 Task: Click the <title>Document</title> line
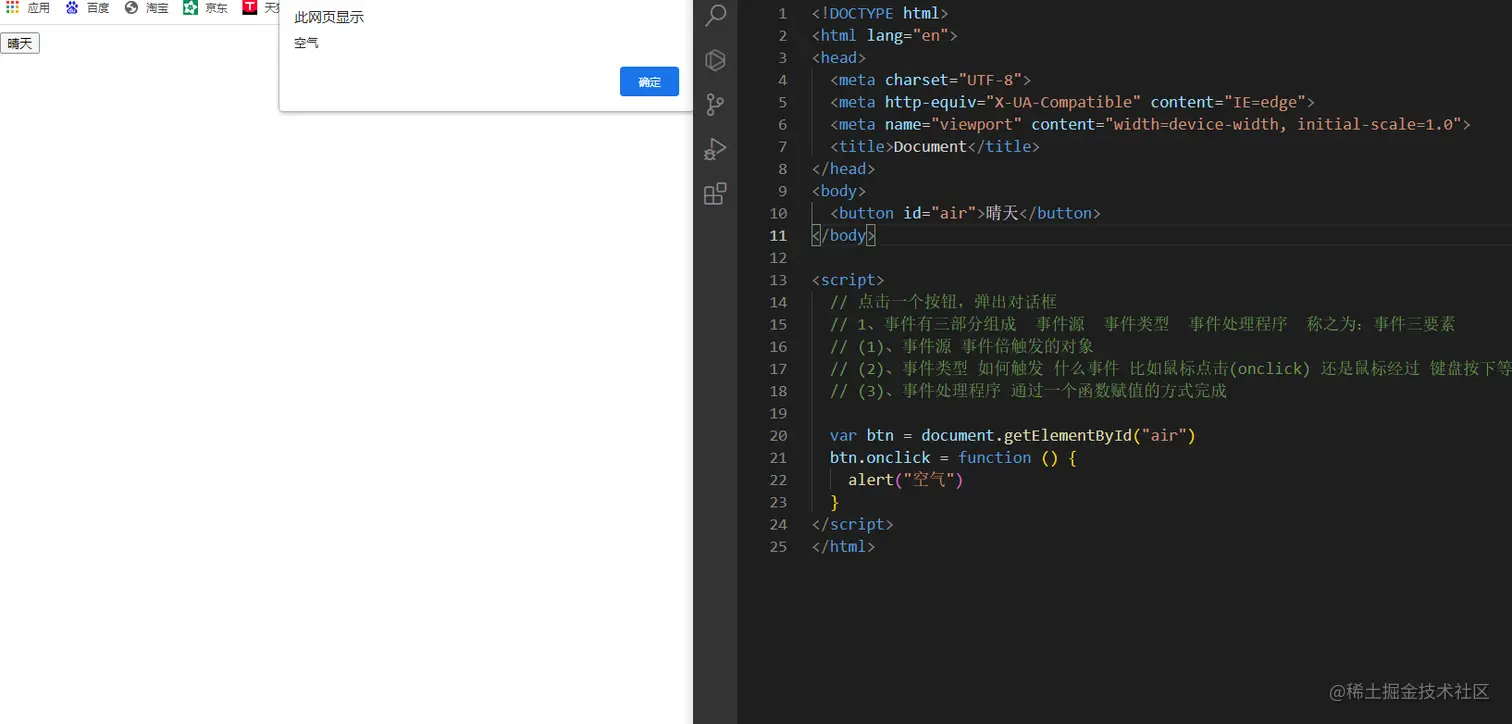pos(935,146)
